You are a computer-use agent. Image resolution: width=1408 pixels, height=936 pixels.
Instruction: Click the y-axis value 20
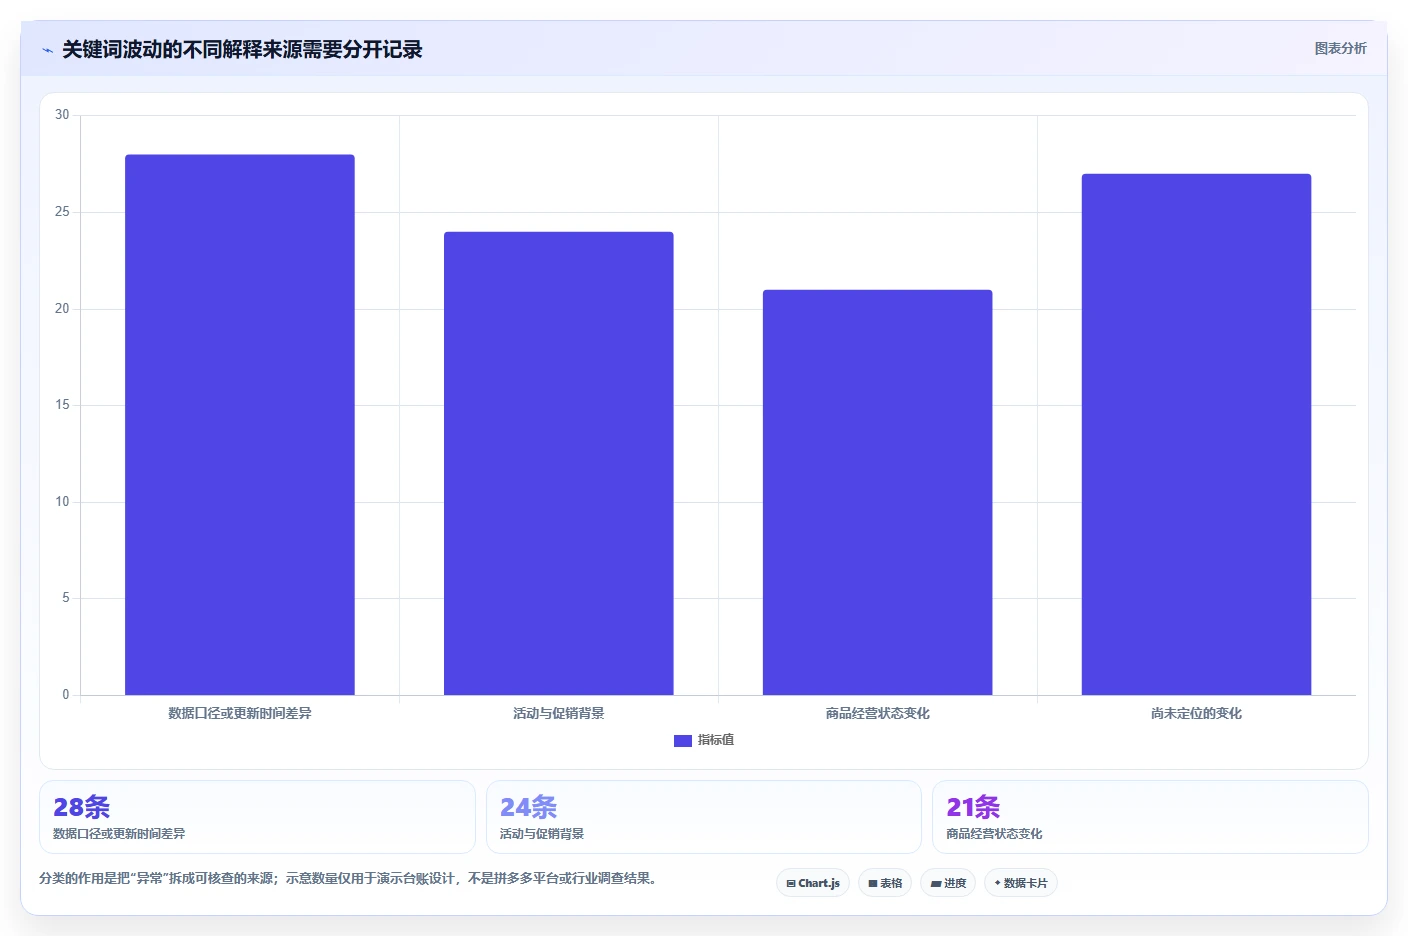click(x=62, y=309)
